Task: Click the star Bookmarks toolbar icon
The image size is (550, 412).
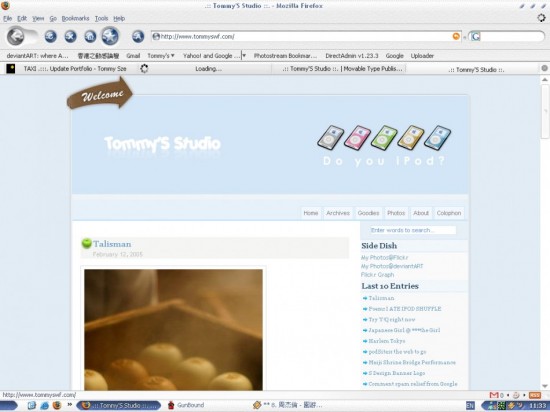Action: pos(110,36)
